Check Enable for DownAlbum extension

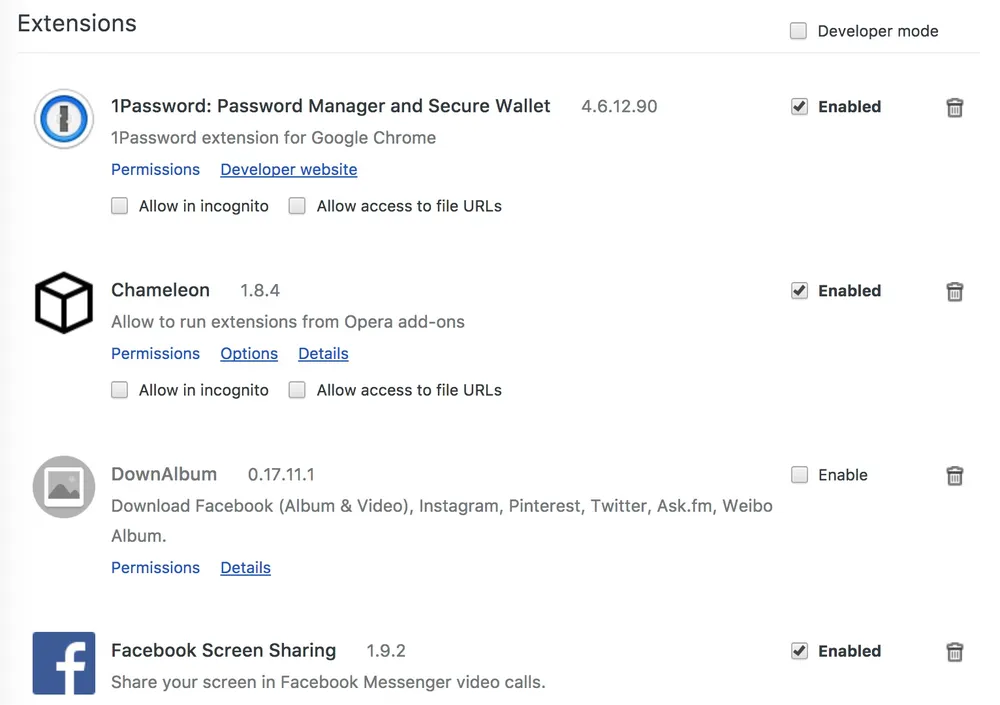pos(799,475)
